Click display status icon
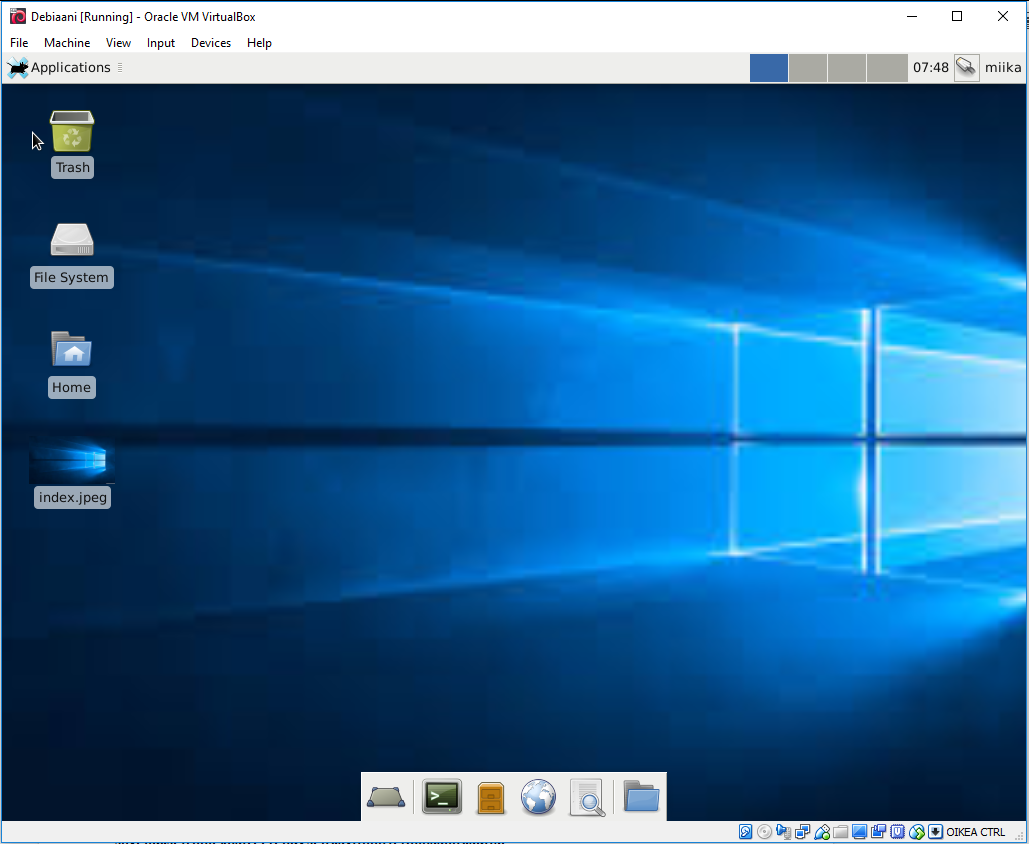This screenshot has height=844, width=1029. click(x=859, y=832)
